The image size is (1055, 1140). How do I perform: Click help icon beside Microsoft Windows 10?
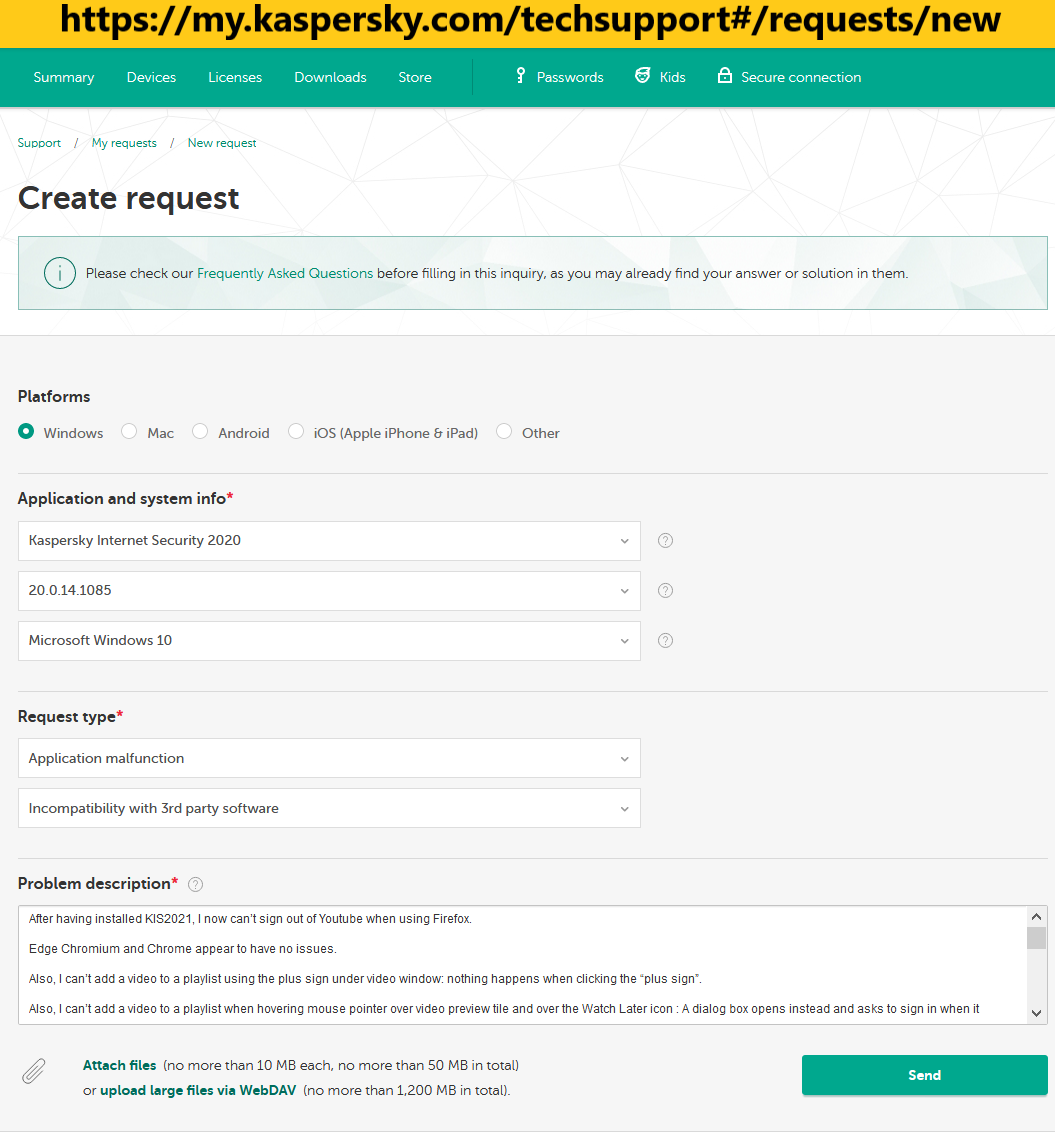[665, 641]
